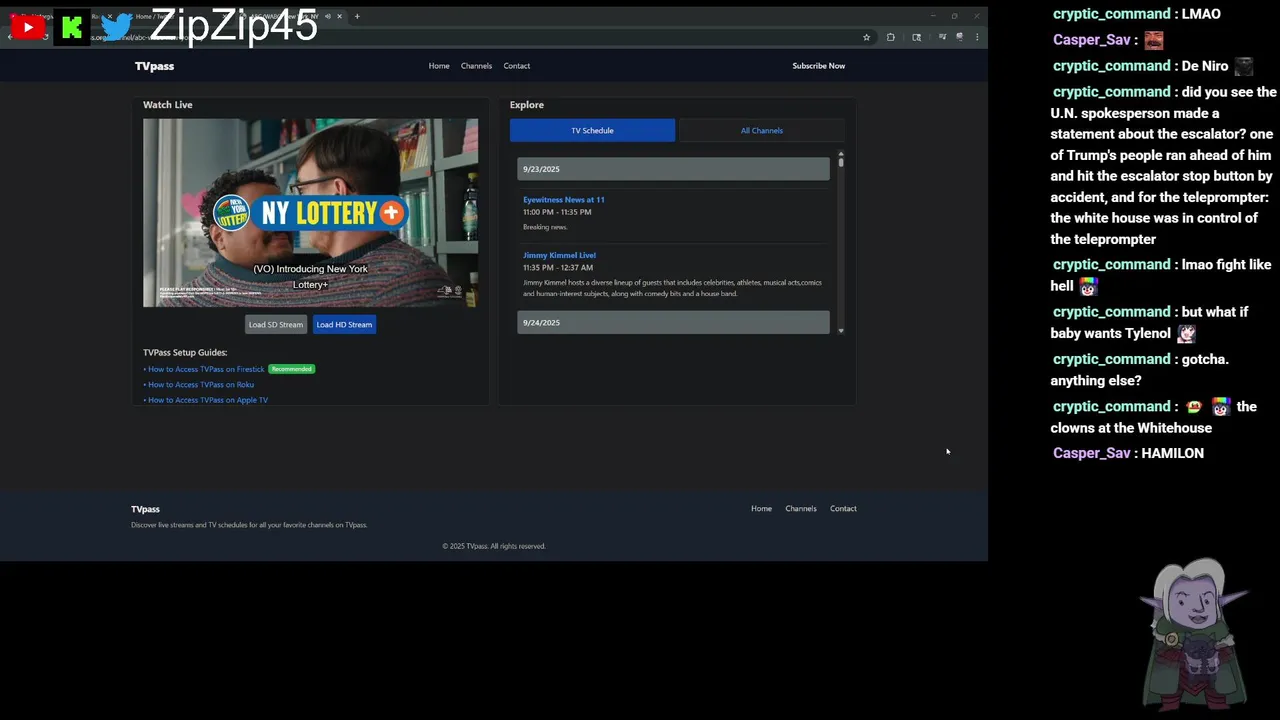Screen dimensions: 1280x720
Task: Switch to the All Channels tab
Action: click(x=762, y=130)
